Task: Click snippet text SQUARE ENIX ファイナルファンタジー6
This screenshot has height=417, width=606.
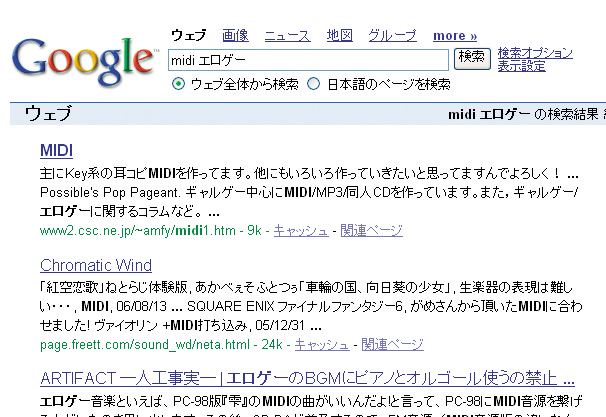Action: pyautogui.click(x=294, y=306)
